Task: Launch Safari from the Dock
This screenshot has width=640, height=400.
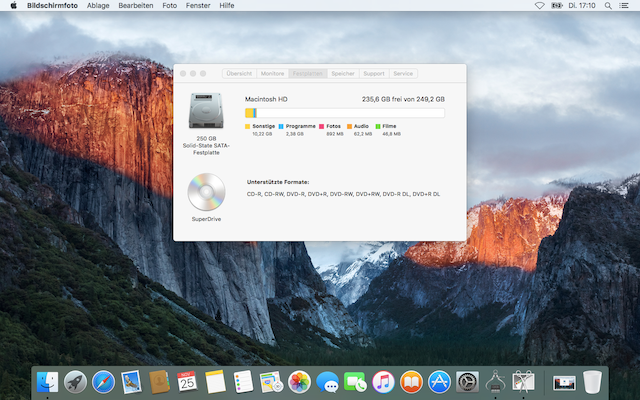Action: pyautogui.click(x=103, y=381)
